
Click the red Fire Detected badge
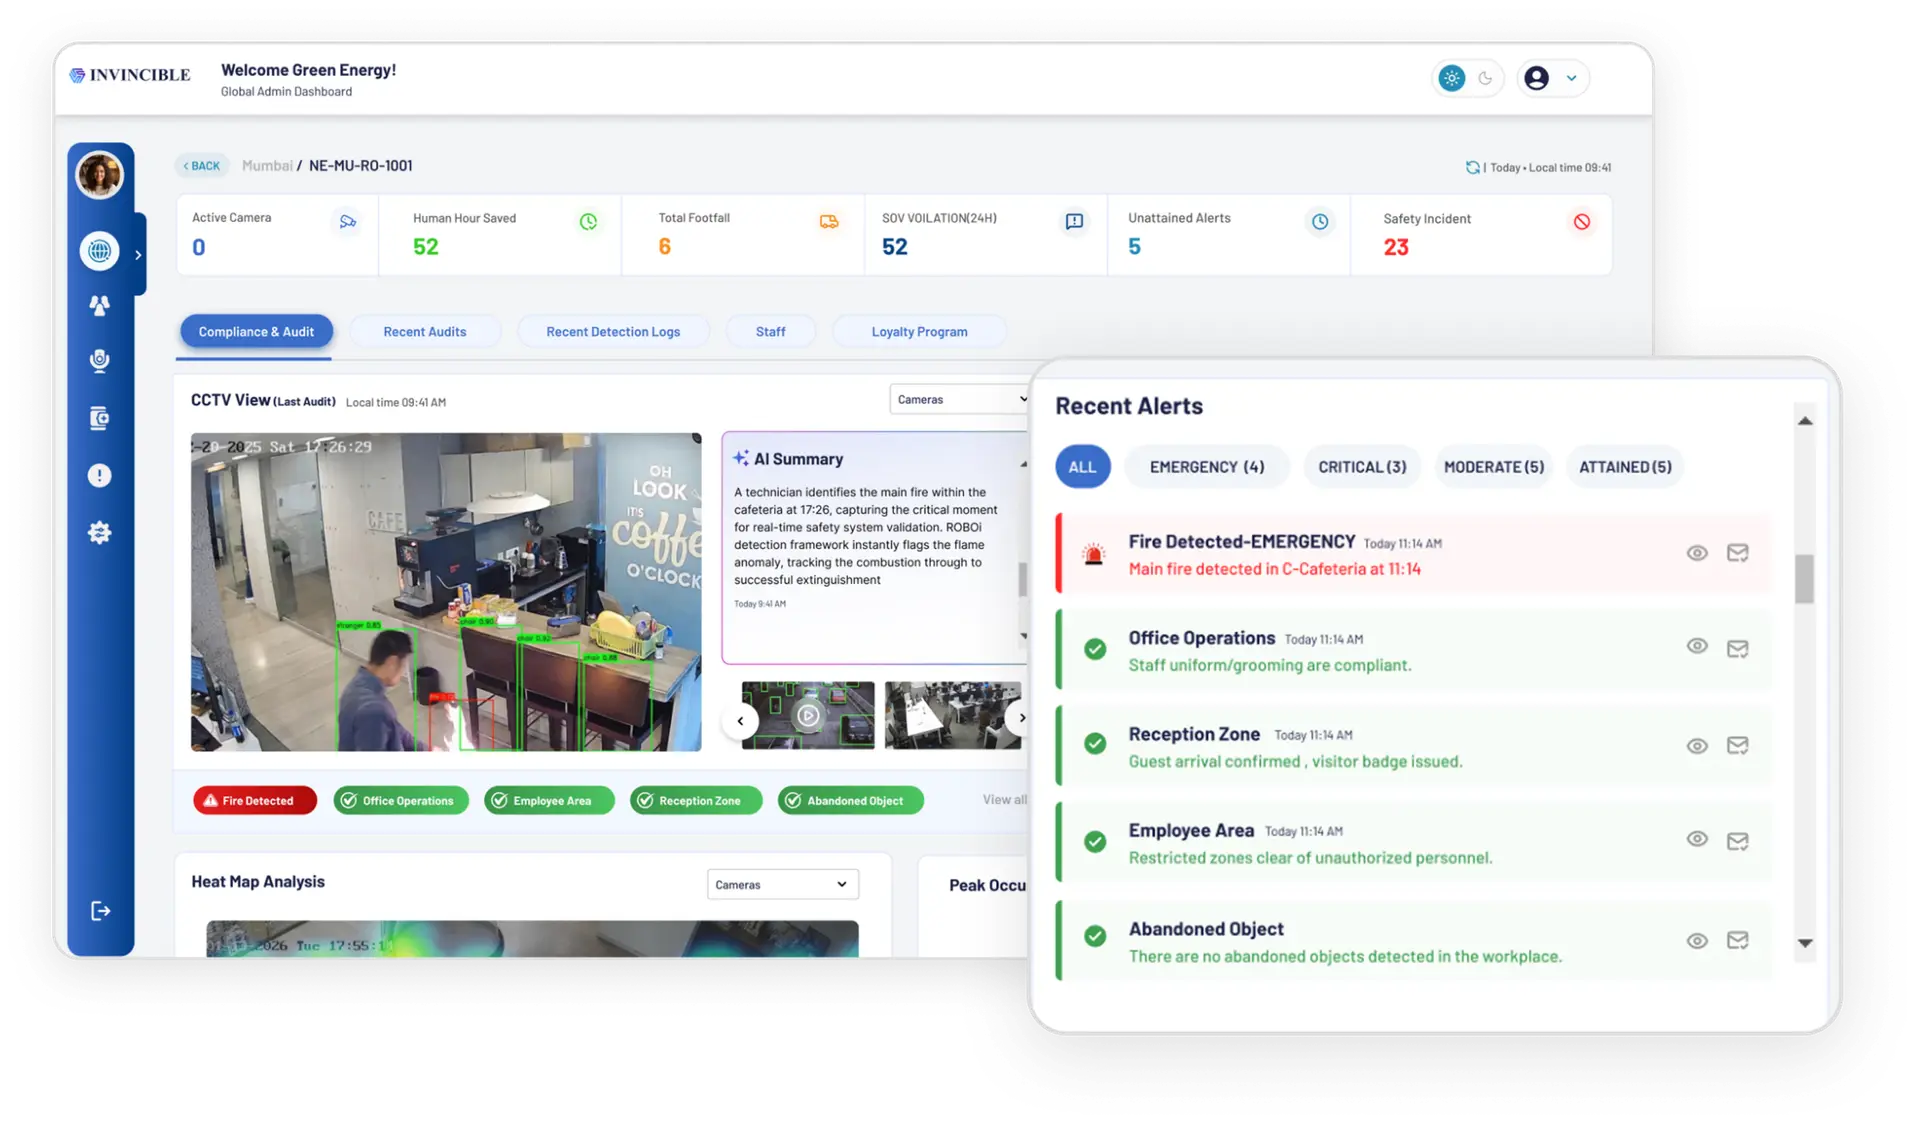[255, 801]
